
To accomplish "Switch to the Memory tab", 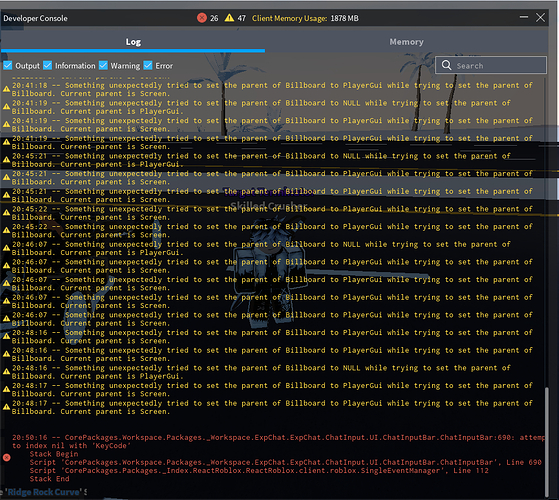I will coord(406,42).
